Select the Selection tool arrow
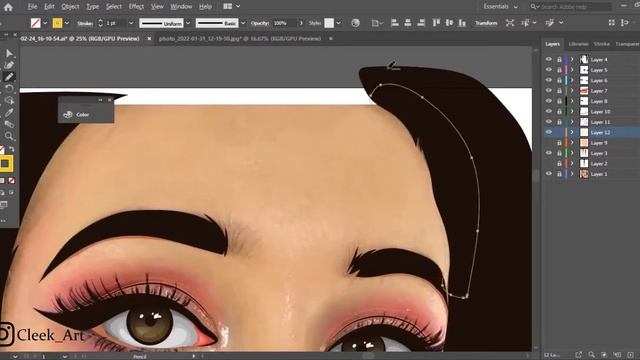 tap(9, 53)
